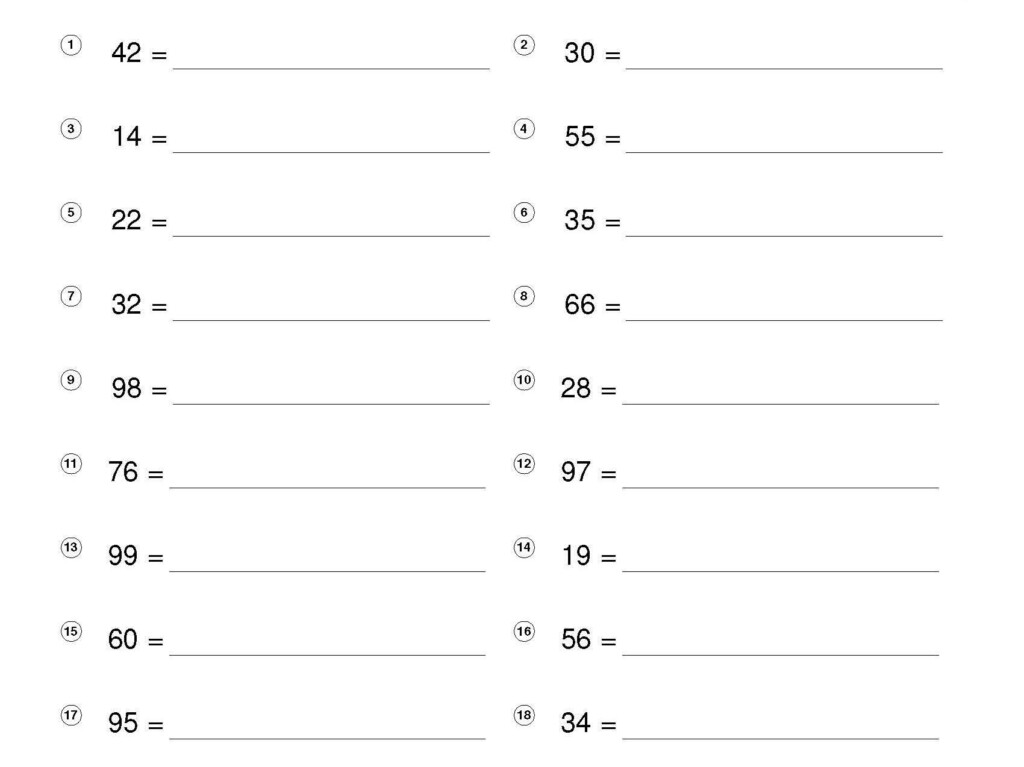
Task: Click the answer blank next to 55
Action: point(784,152)
